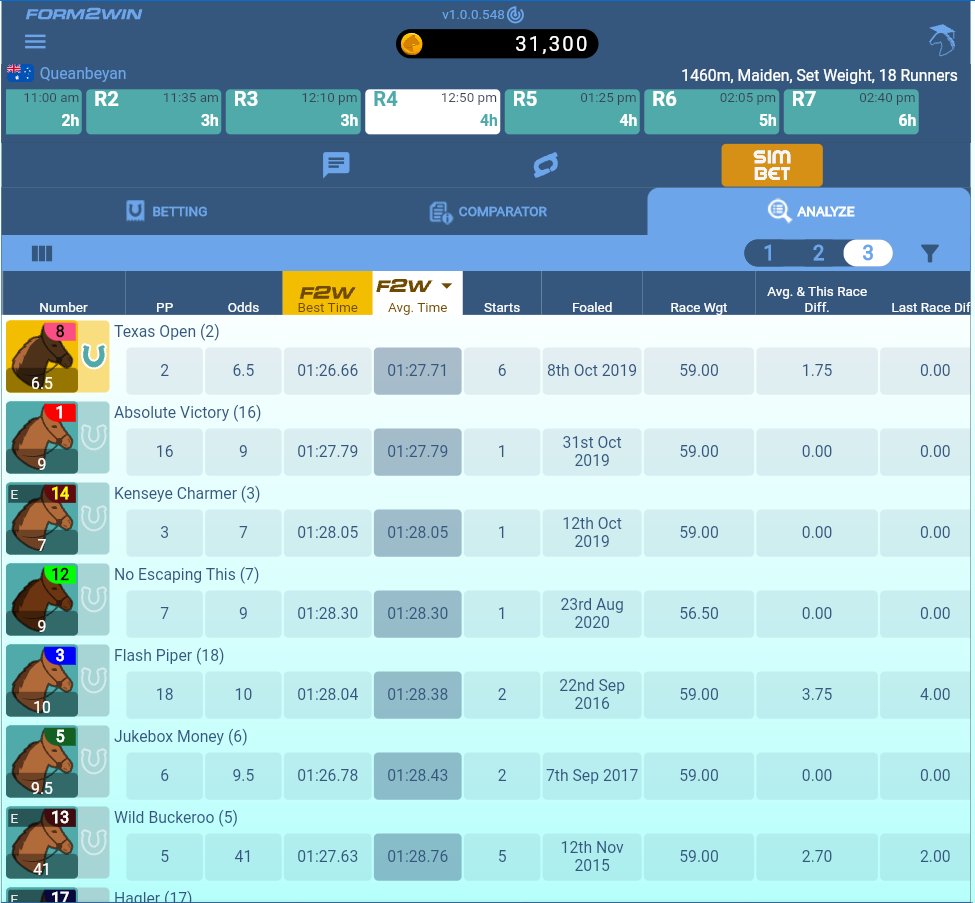Select race R5 at 01:25 pm

click(x=572, y=111)
